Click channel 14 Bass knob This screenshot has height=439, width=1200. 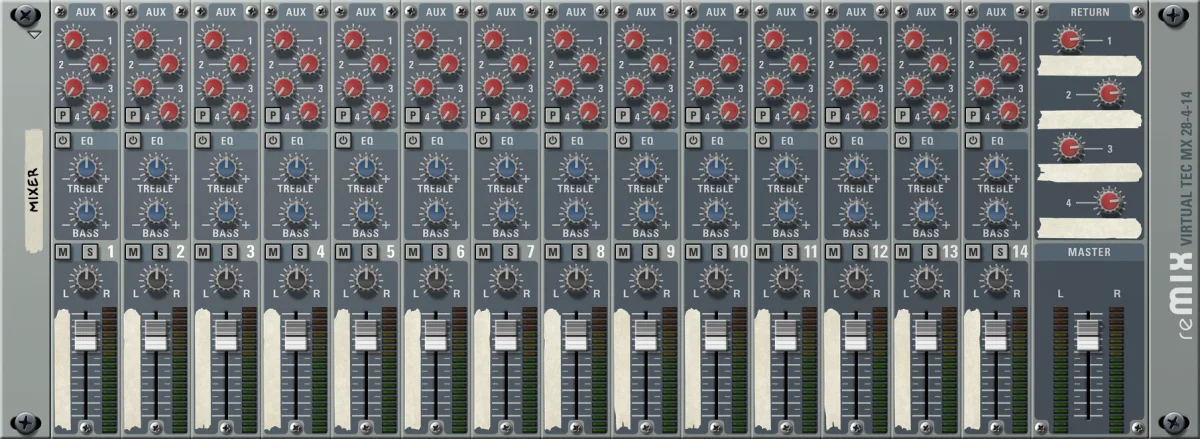pos(995,211)
